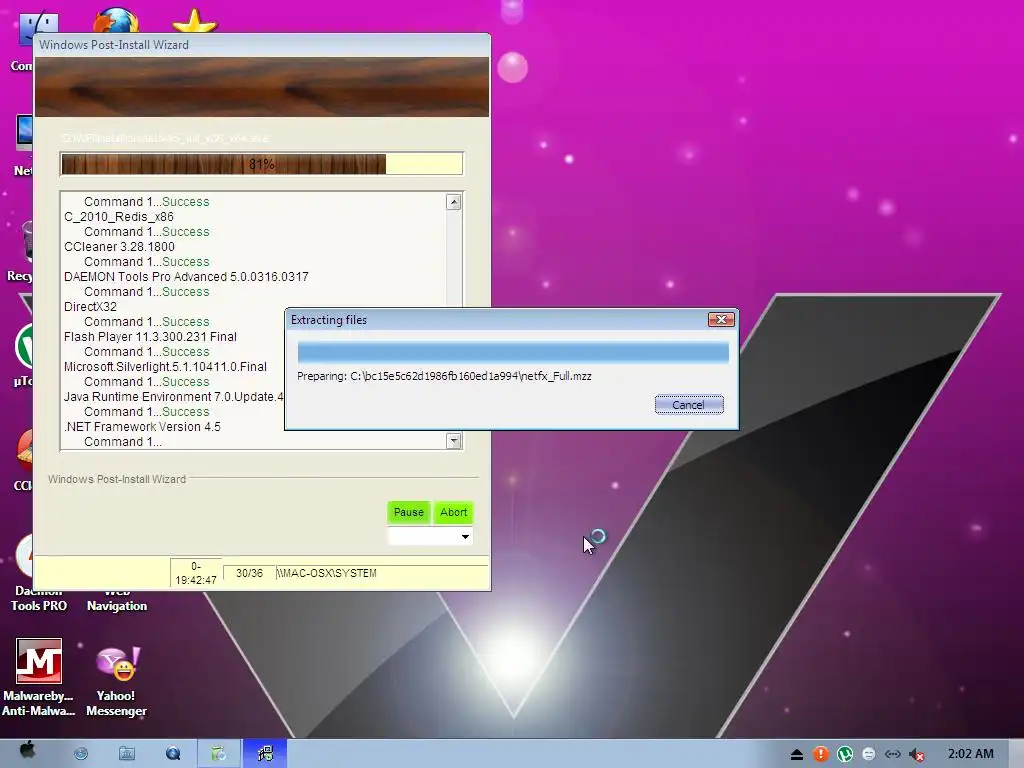Click the orange alert shield tray icon

click(x=820, y=754)
